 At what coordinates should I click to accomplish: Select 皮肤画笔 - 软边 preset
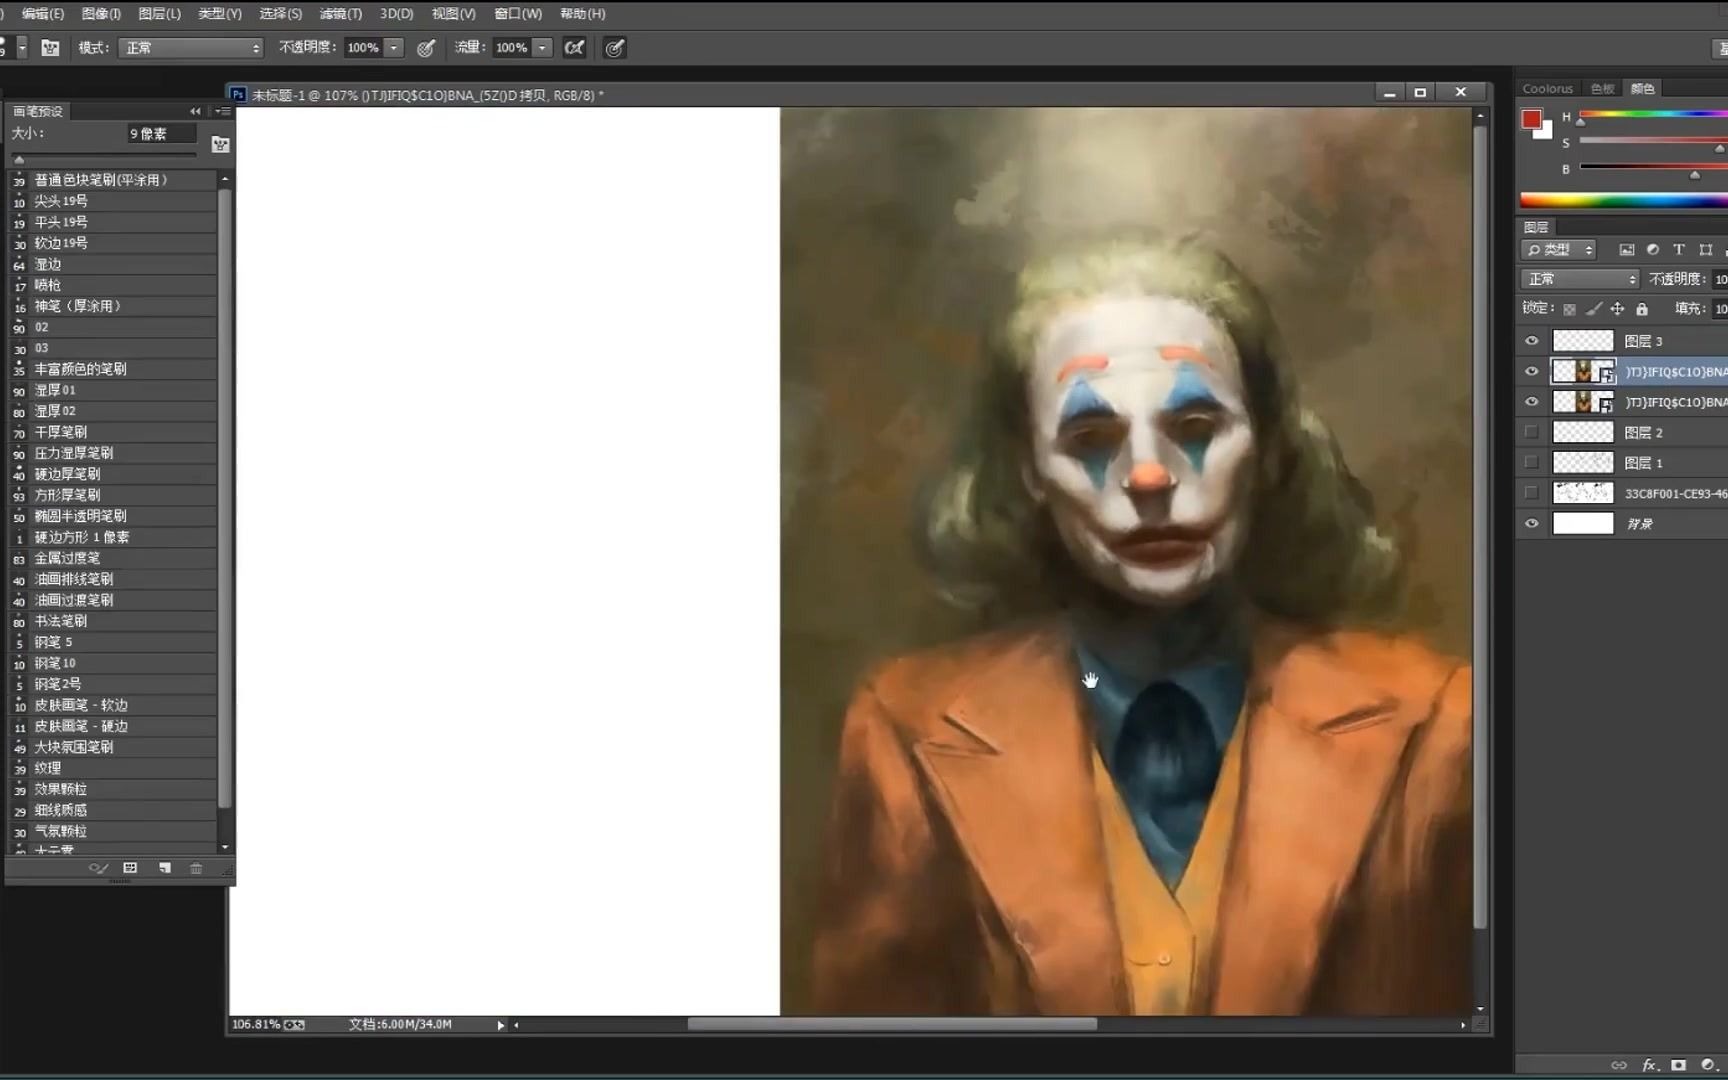[x=113, y=705]
